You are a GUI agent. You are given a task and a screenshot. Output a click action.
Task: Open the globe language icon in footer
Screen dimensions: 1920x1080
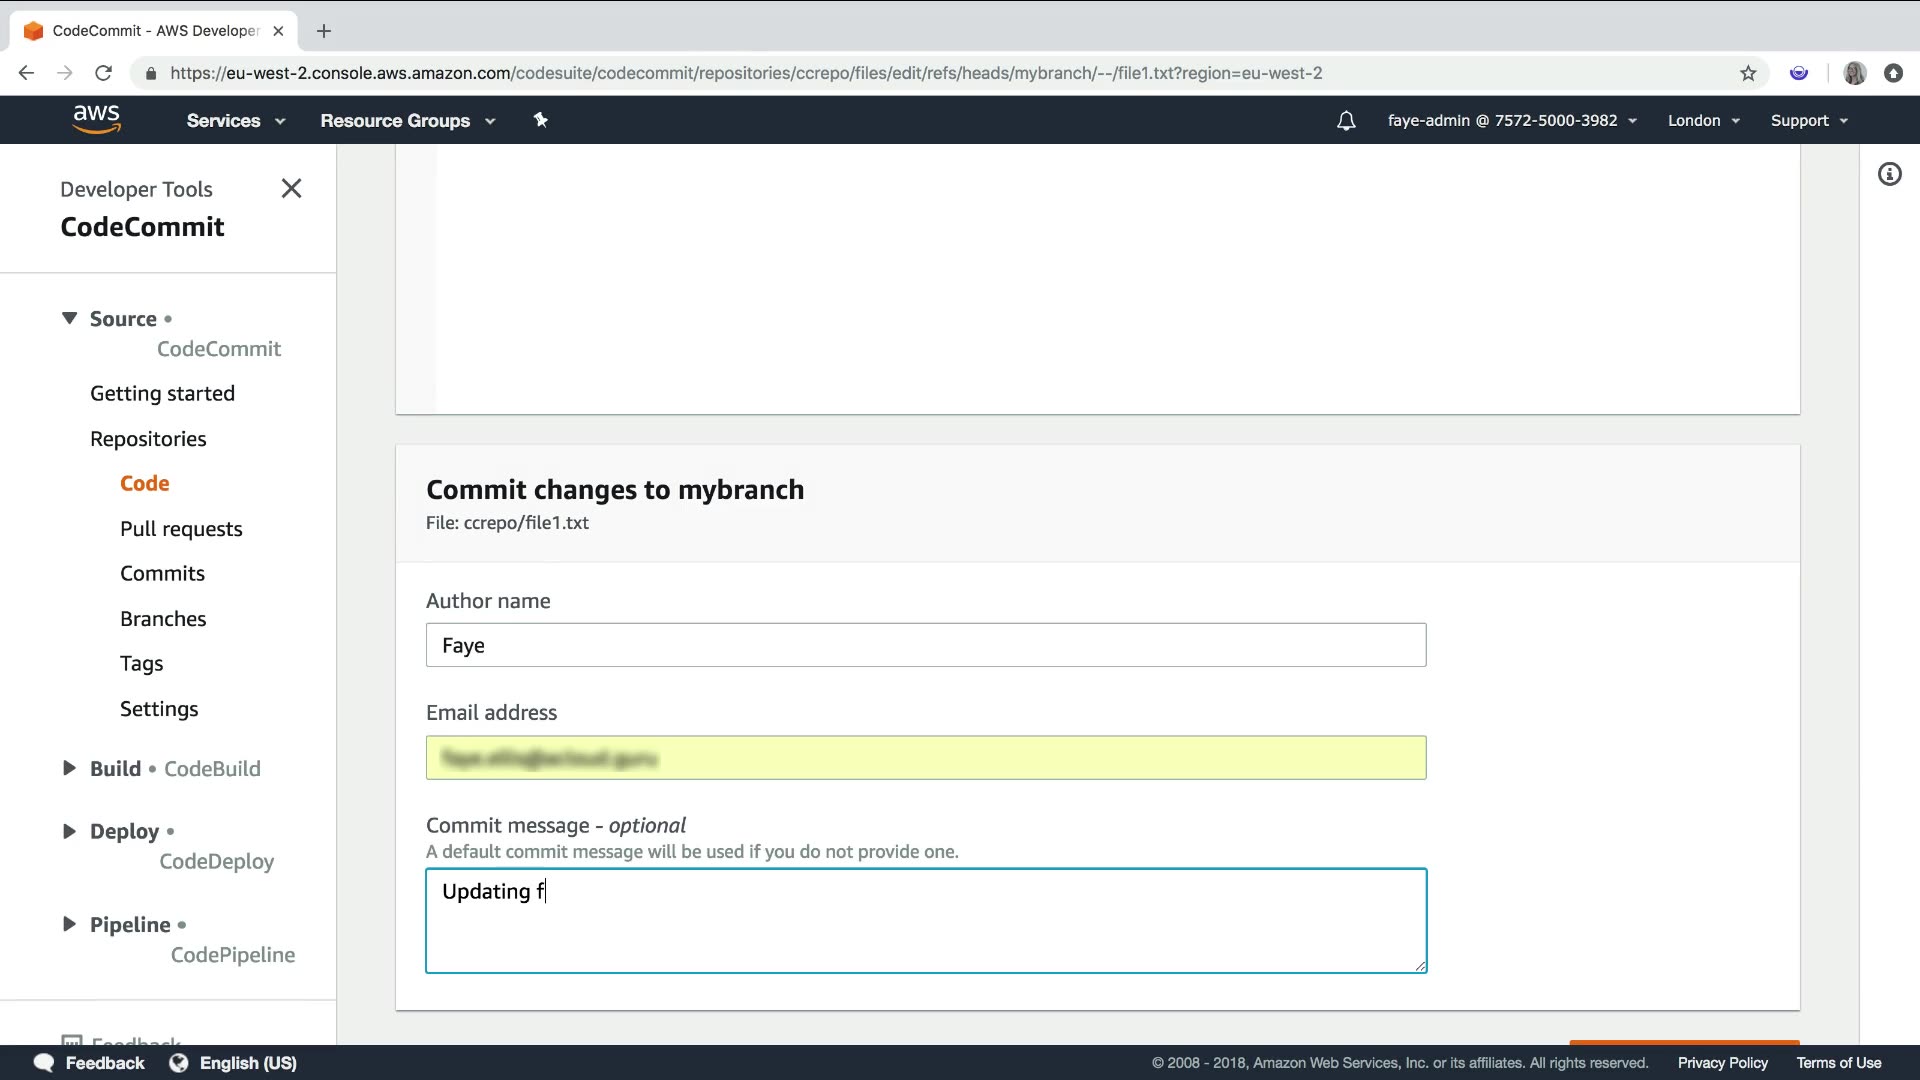click(178, 1063)
